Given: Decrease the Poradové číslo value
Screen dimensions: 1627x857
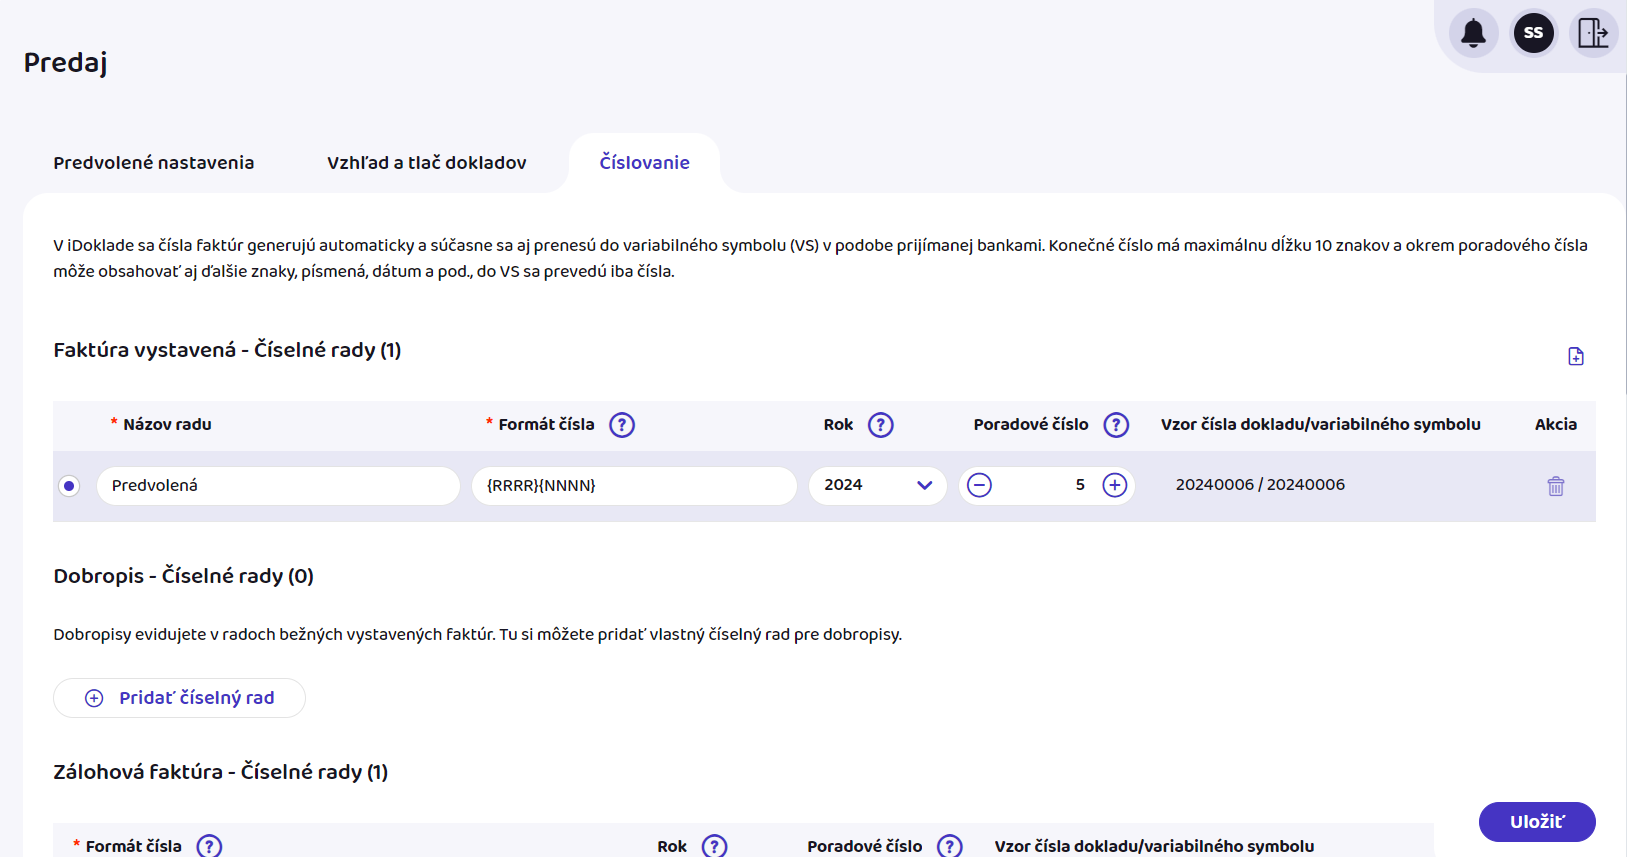Looking at the screenshot, I should pyautogui.click(x=980, y=485).
